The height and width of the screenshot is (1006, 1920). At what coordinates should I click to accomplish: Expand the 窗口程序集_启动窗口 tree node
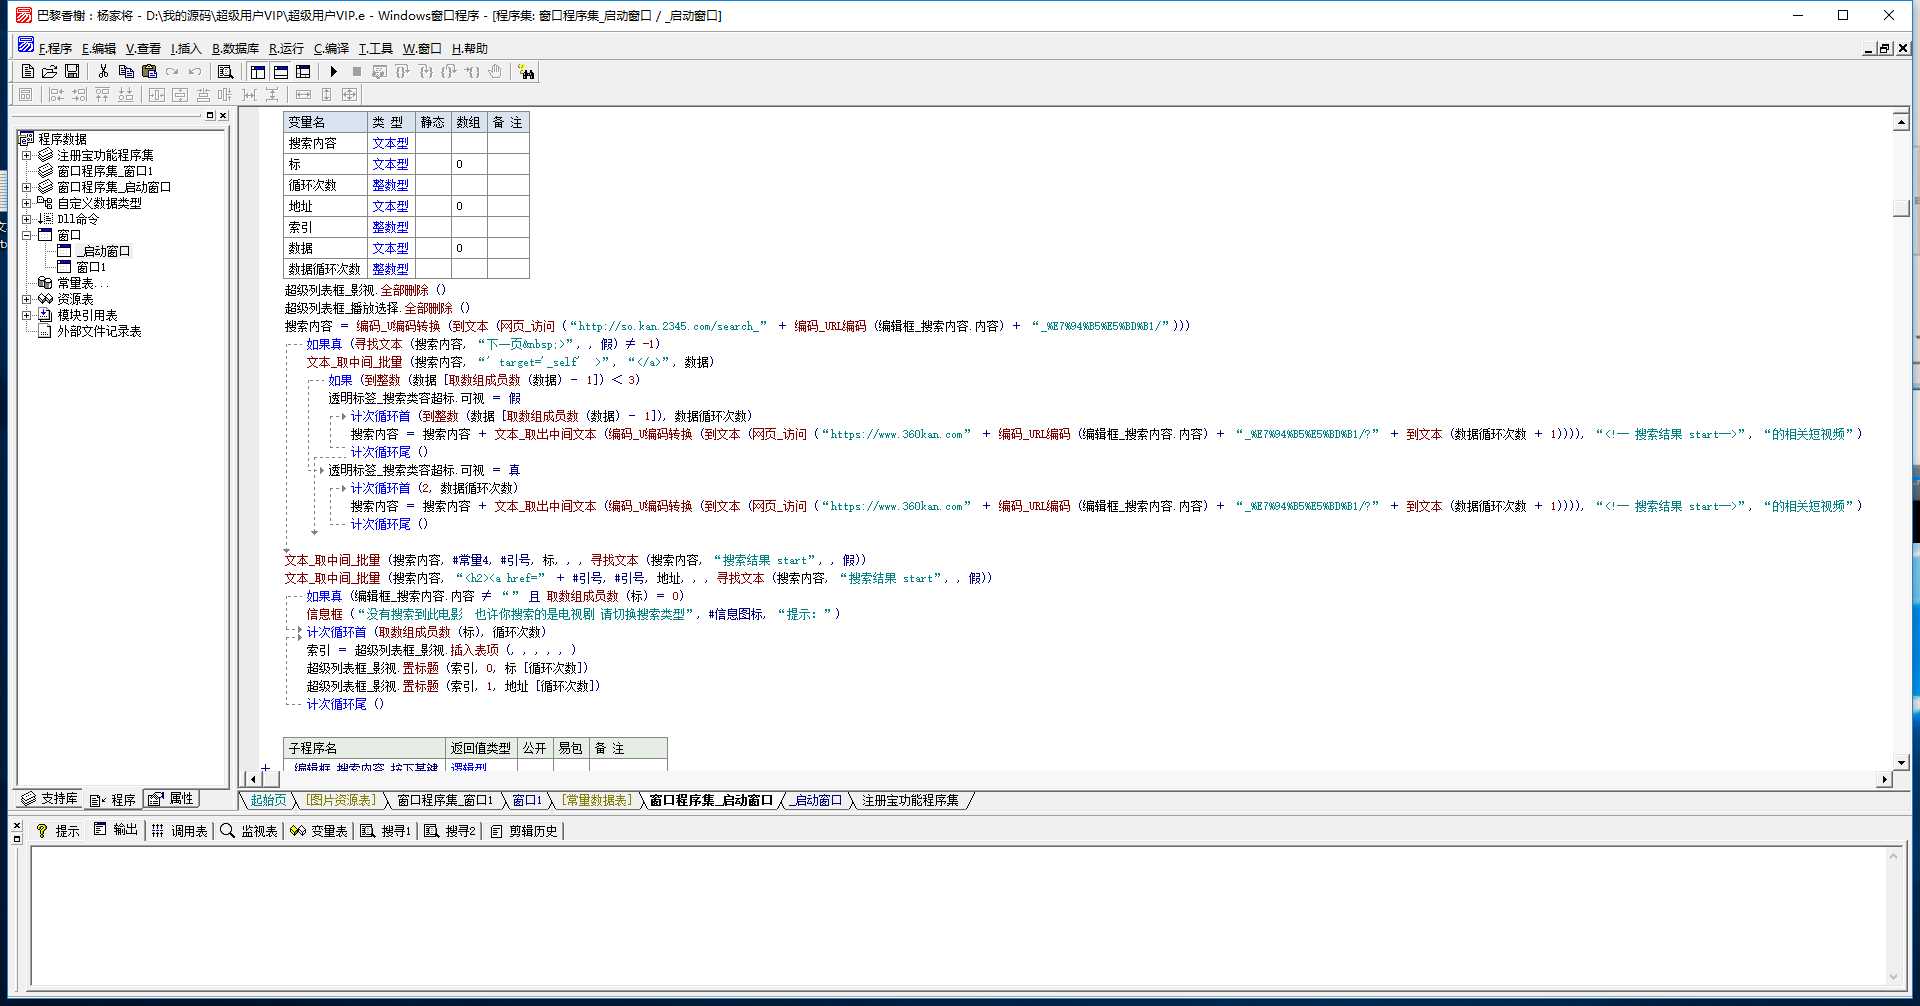coord(27,187)
